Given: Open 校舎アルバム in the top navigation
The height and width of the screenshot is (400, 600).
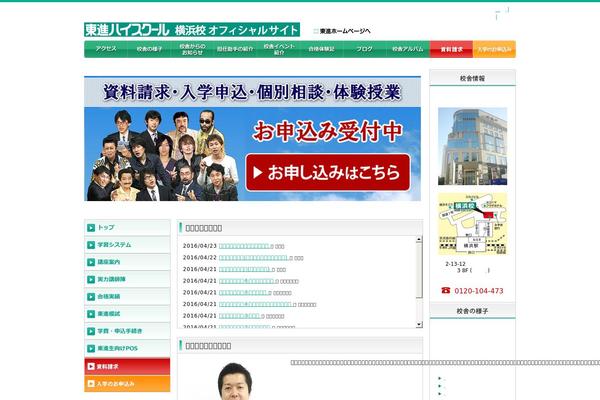Looking at the screenshot, I should point(408,49).
